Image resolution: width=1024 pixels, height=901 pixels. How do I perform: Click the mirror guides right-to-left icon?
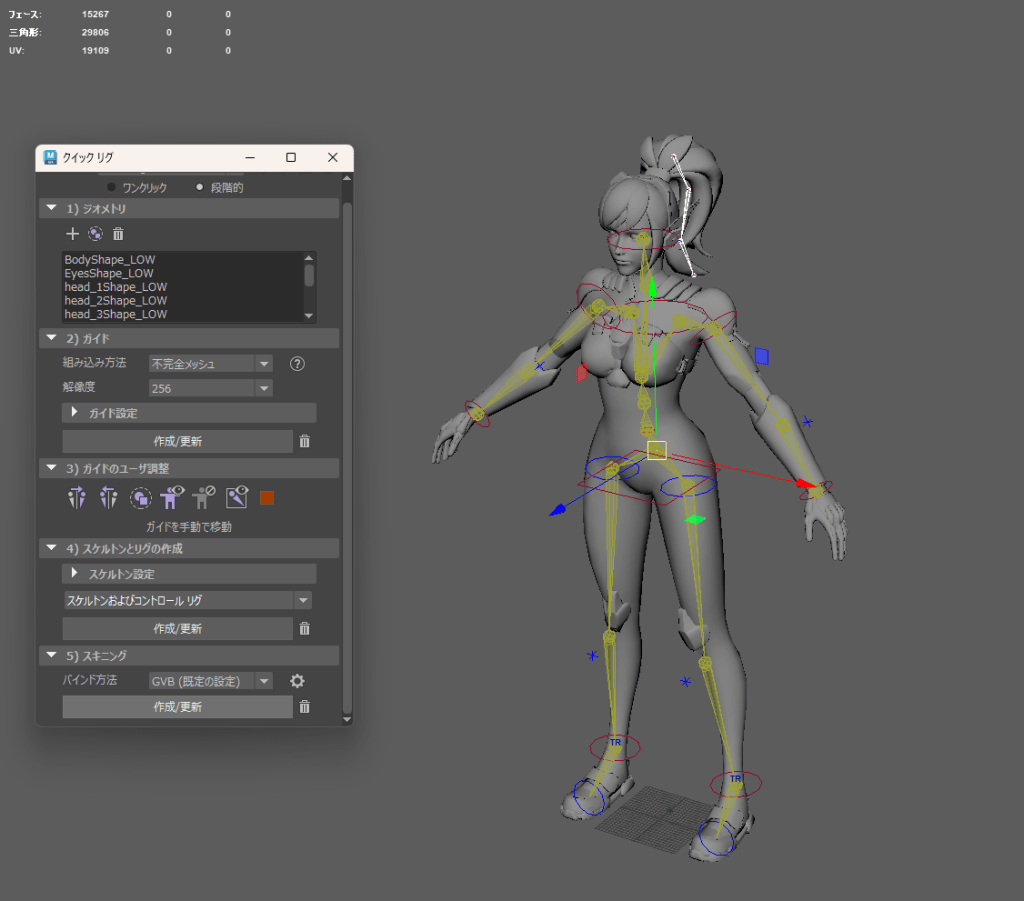coord(108,498)
